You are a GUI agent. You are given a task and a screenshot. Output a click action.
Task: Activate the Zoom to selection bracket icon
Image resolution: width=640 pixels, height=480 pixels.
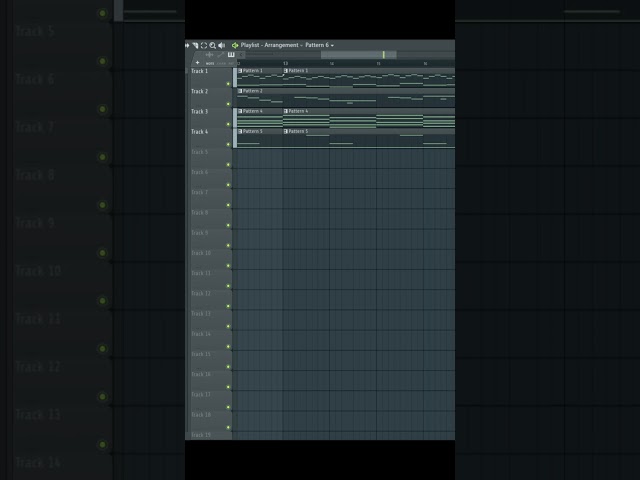pyautogui.click(x=204, y=45)
